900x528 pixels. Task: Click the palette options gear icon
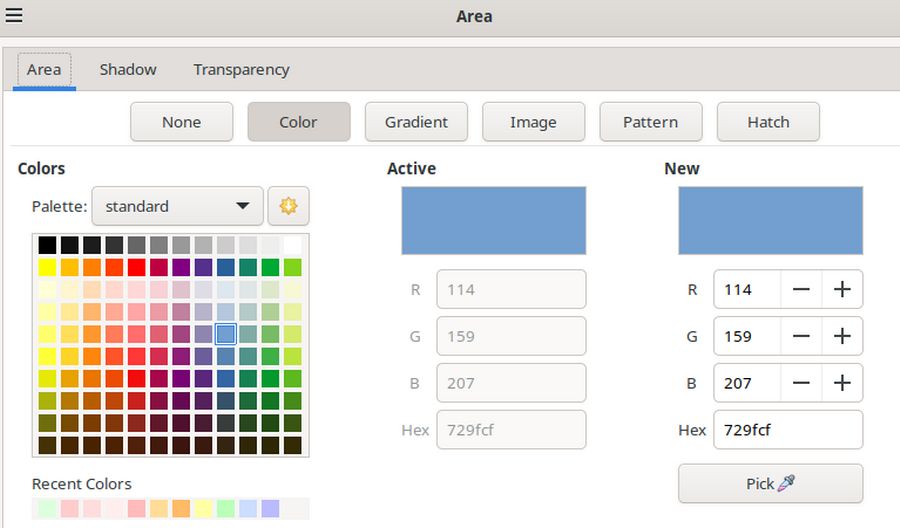coord(288,206)
